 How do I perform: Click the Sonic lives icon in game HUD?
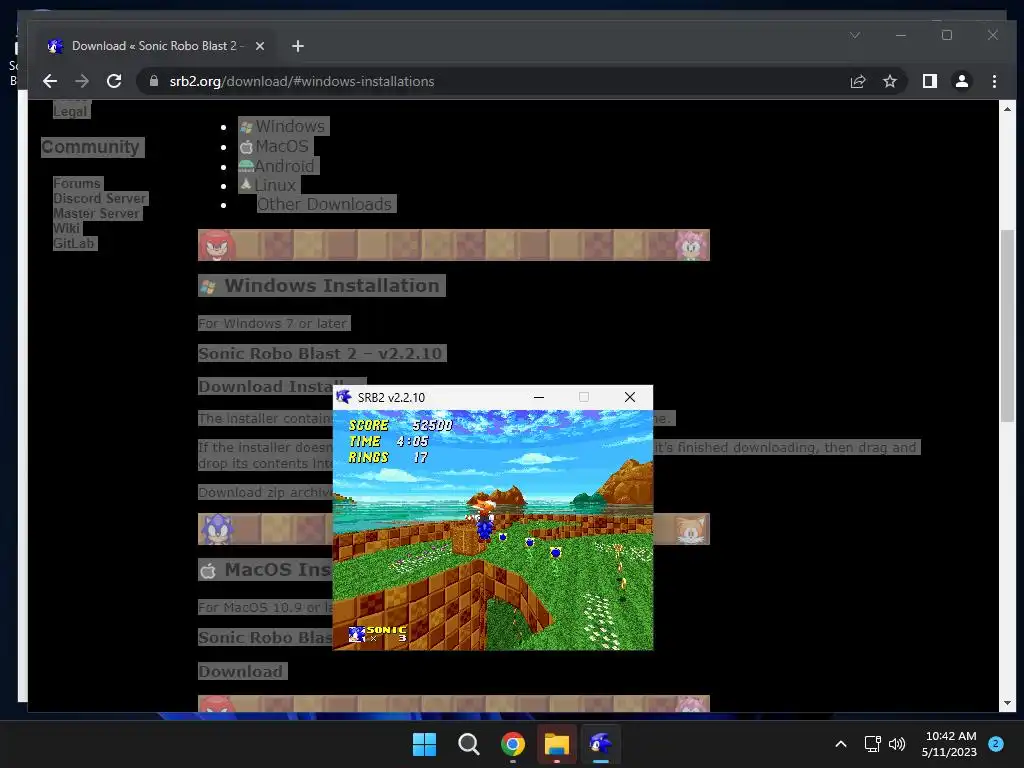tap(357, 634)
